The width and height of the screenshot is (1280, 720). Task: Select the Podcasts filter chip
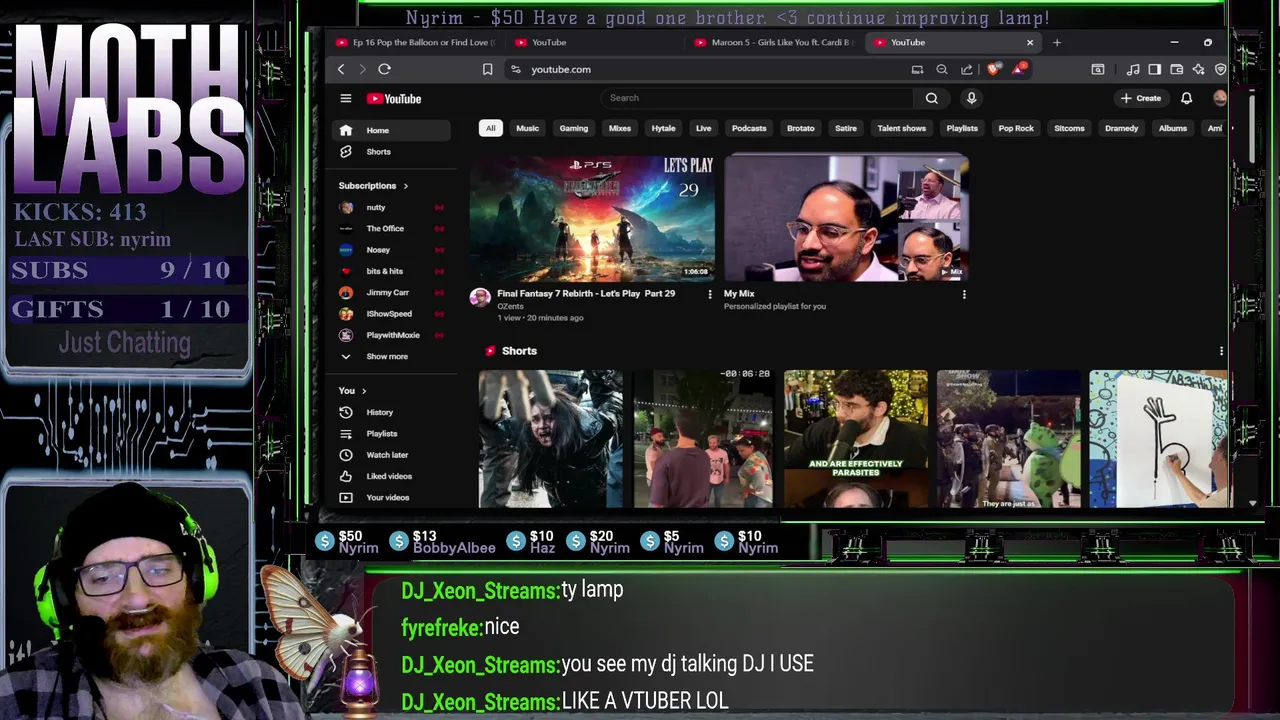749,128
